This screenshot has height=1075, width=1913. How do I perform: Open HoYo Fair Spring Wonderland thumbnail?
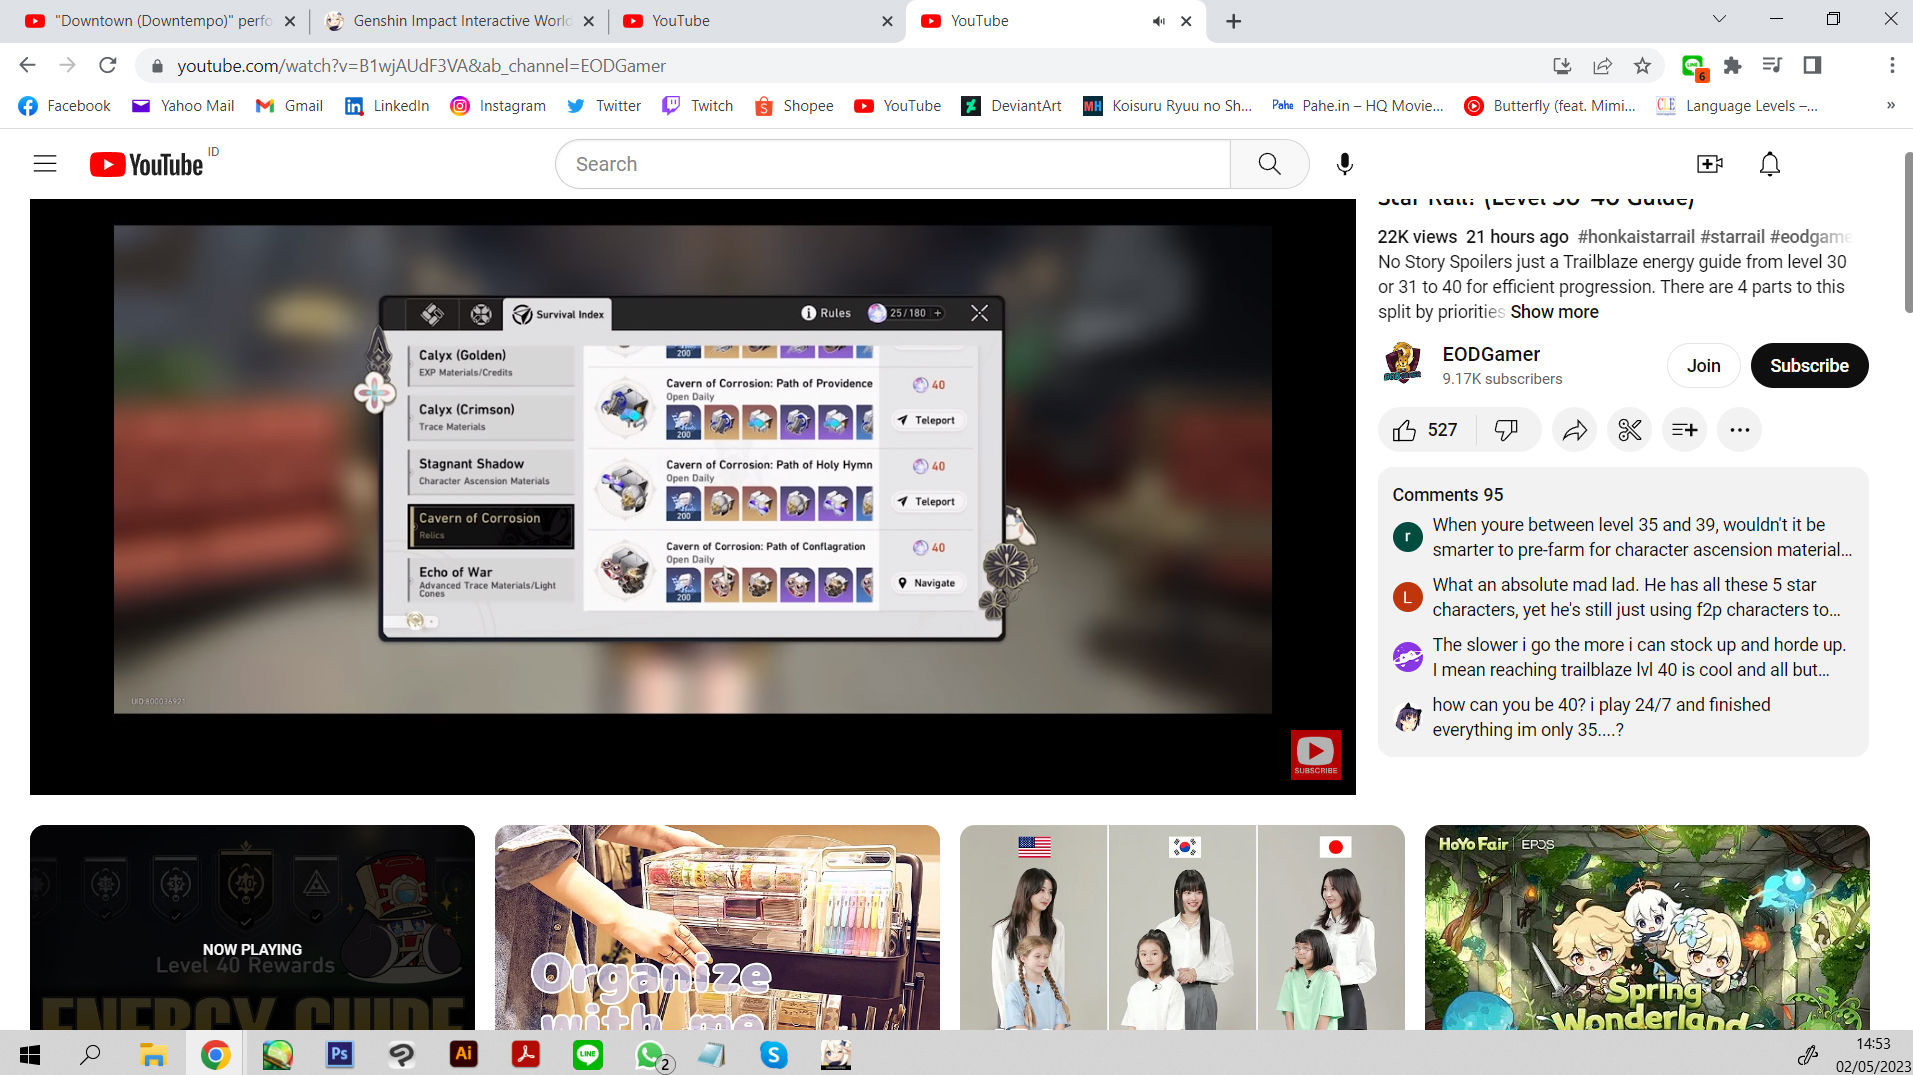(1647, 927)
